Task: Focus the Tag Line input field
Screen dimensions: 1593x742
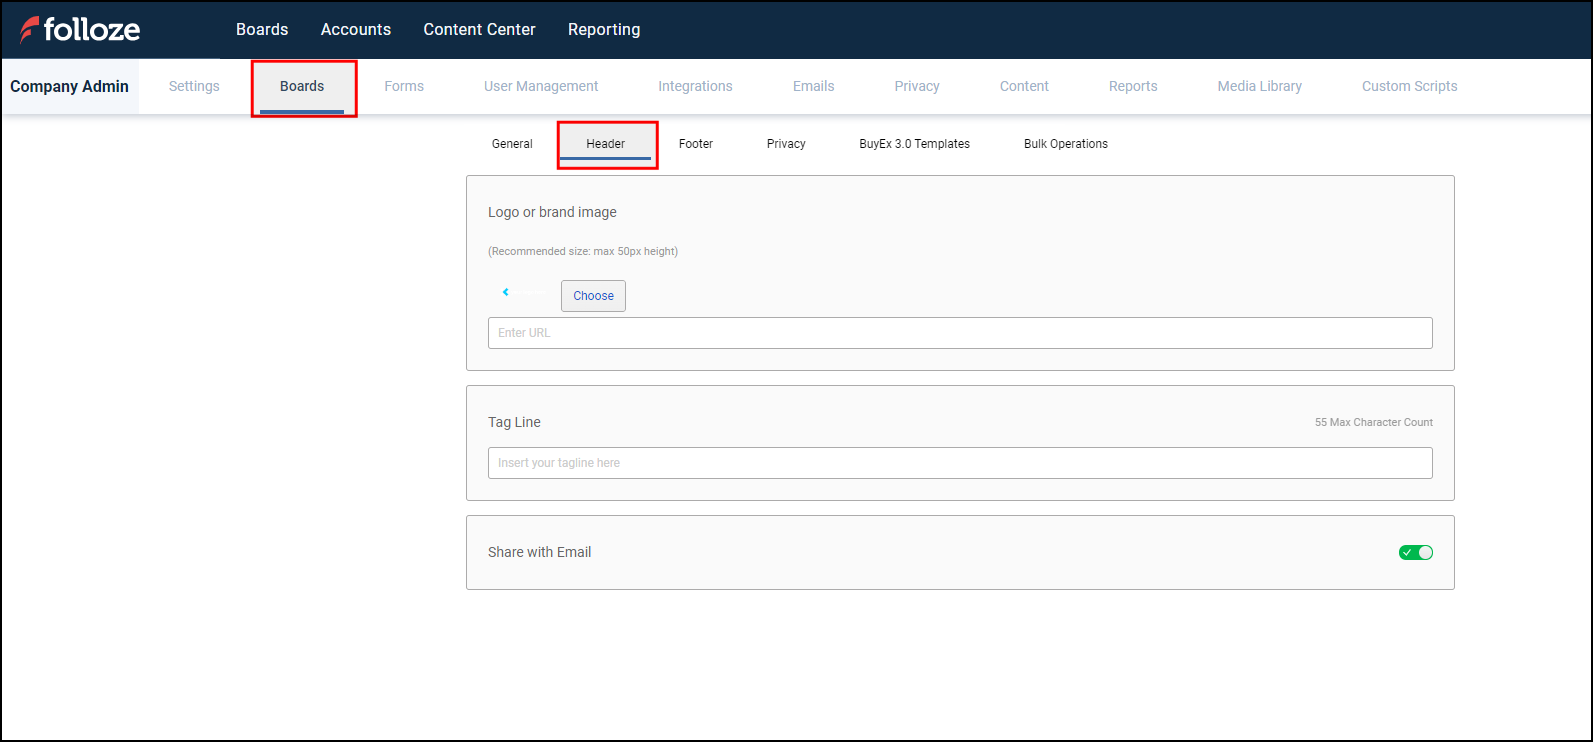Action: click(x=959, y=463)
